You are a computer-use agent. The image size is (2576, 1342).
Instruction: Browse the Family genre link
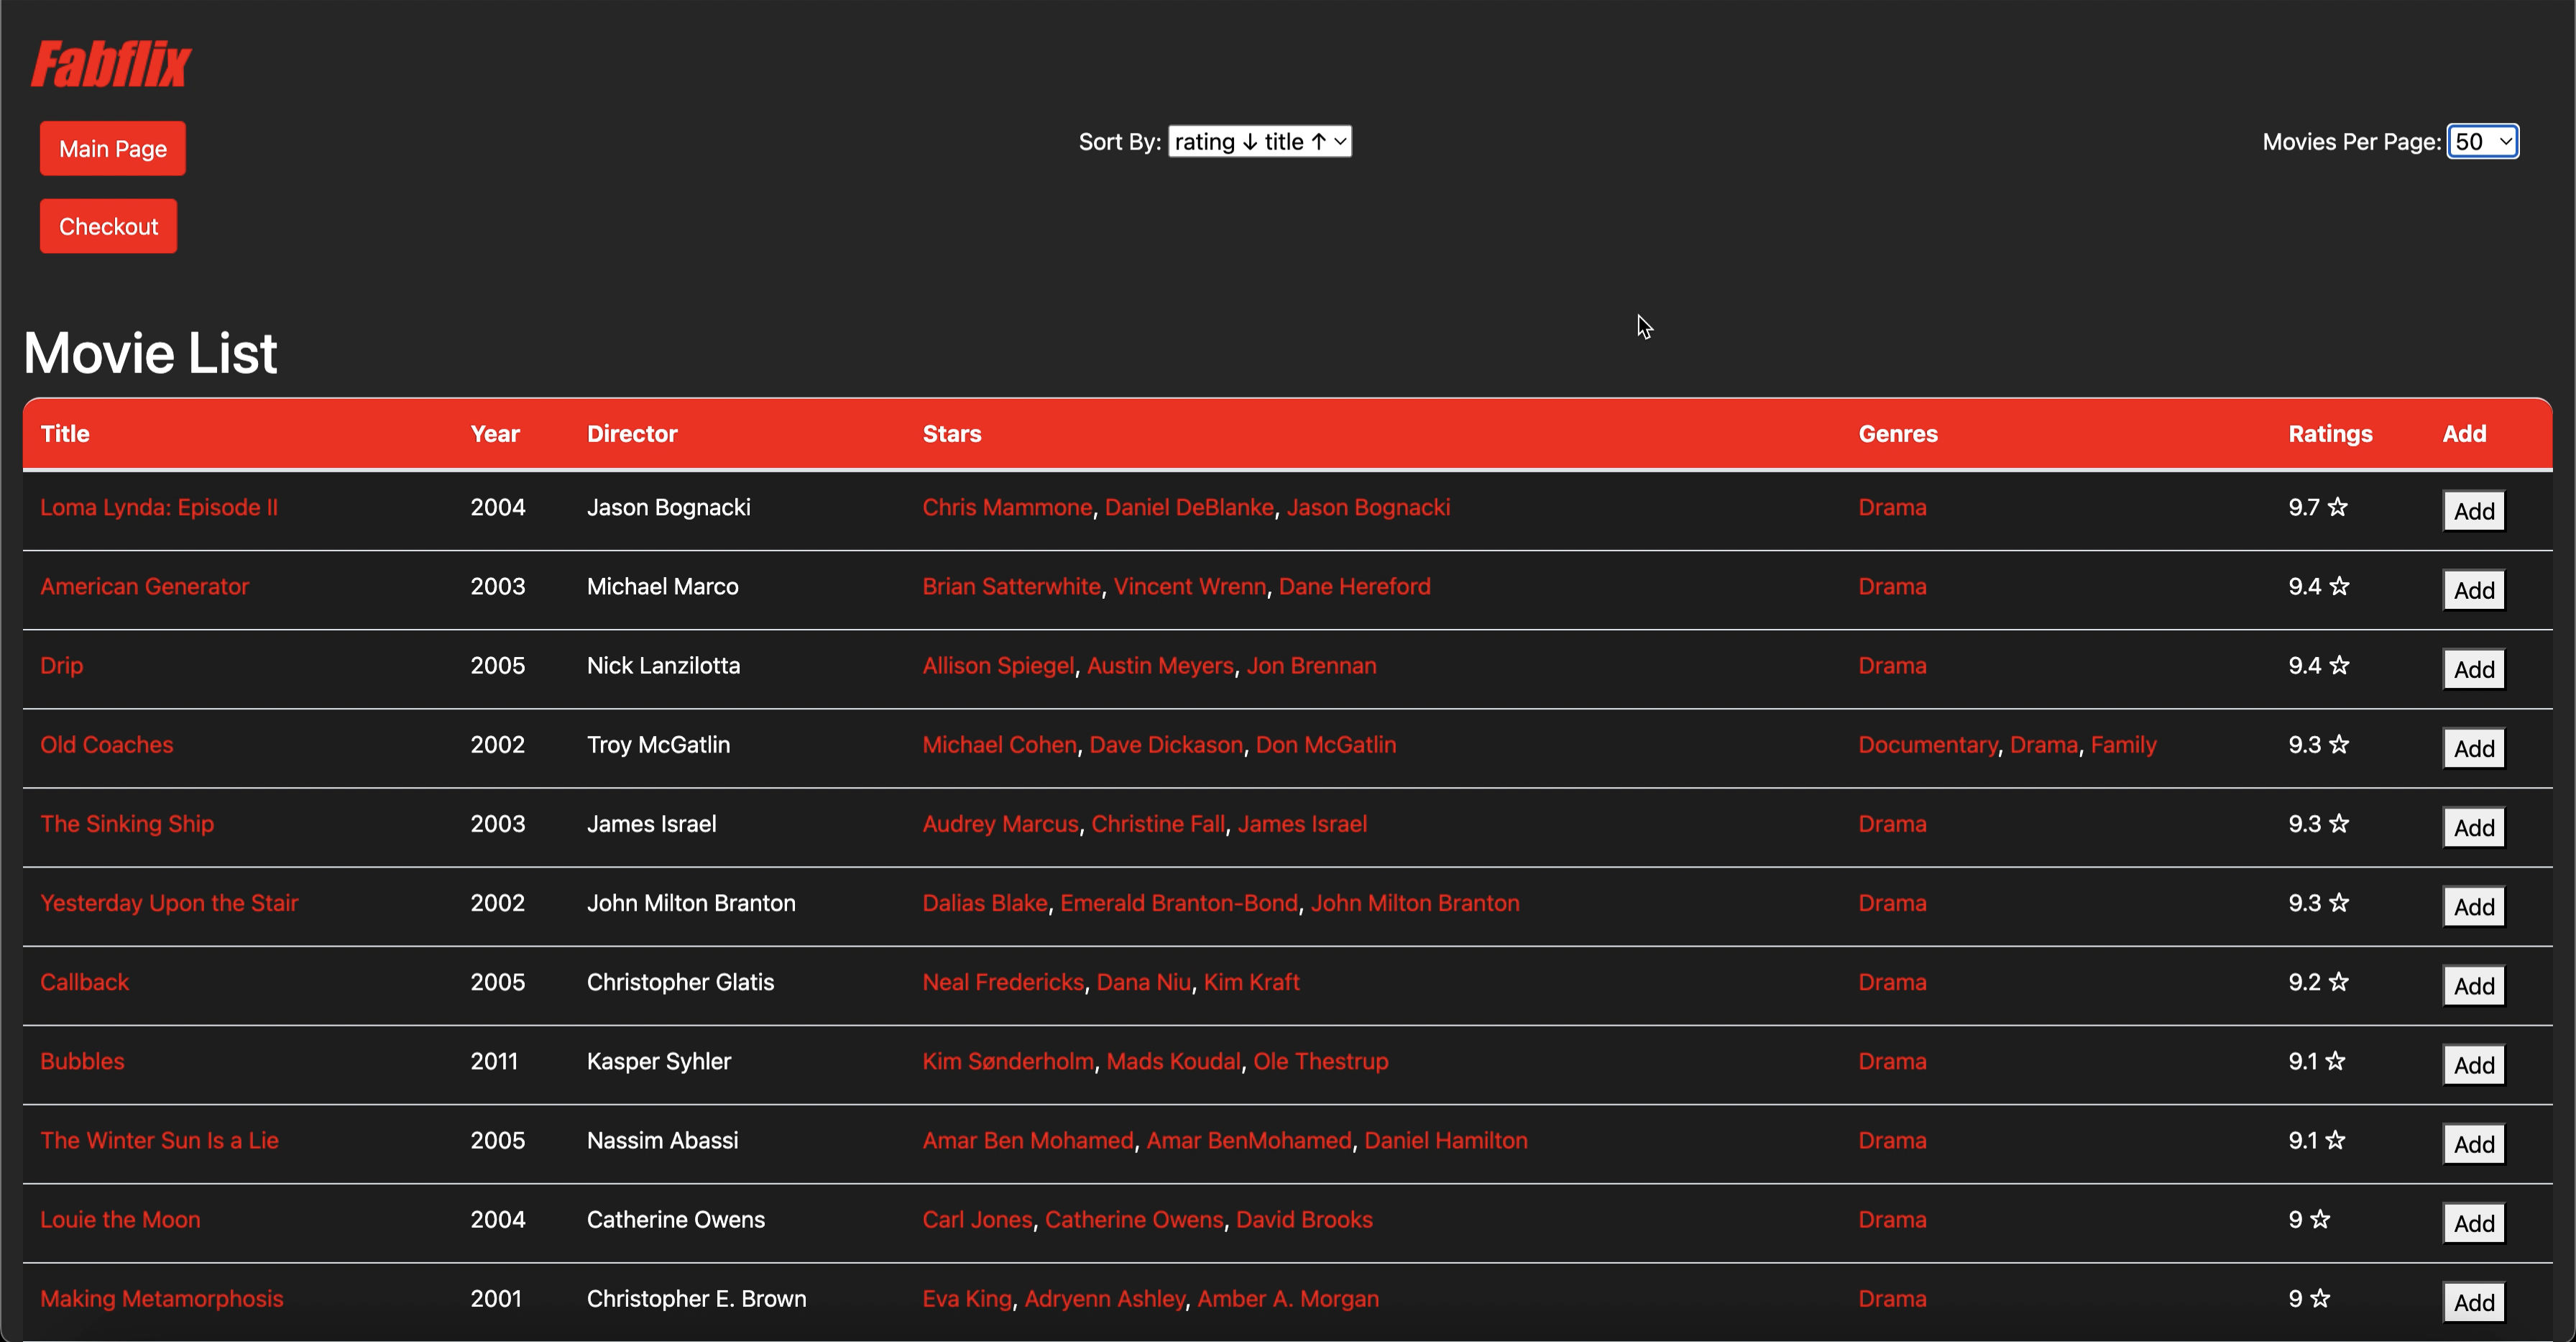click(2123, 745)
